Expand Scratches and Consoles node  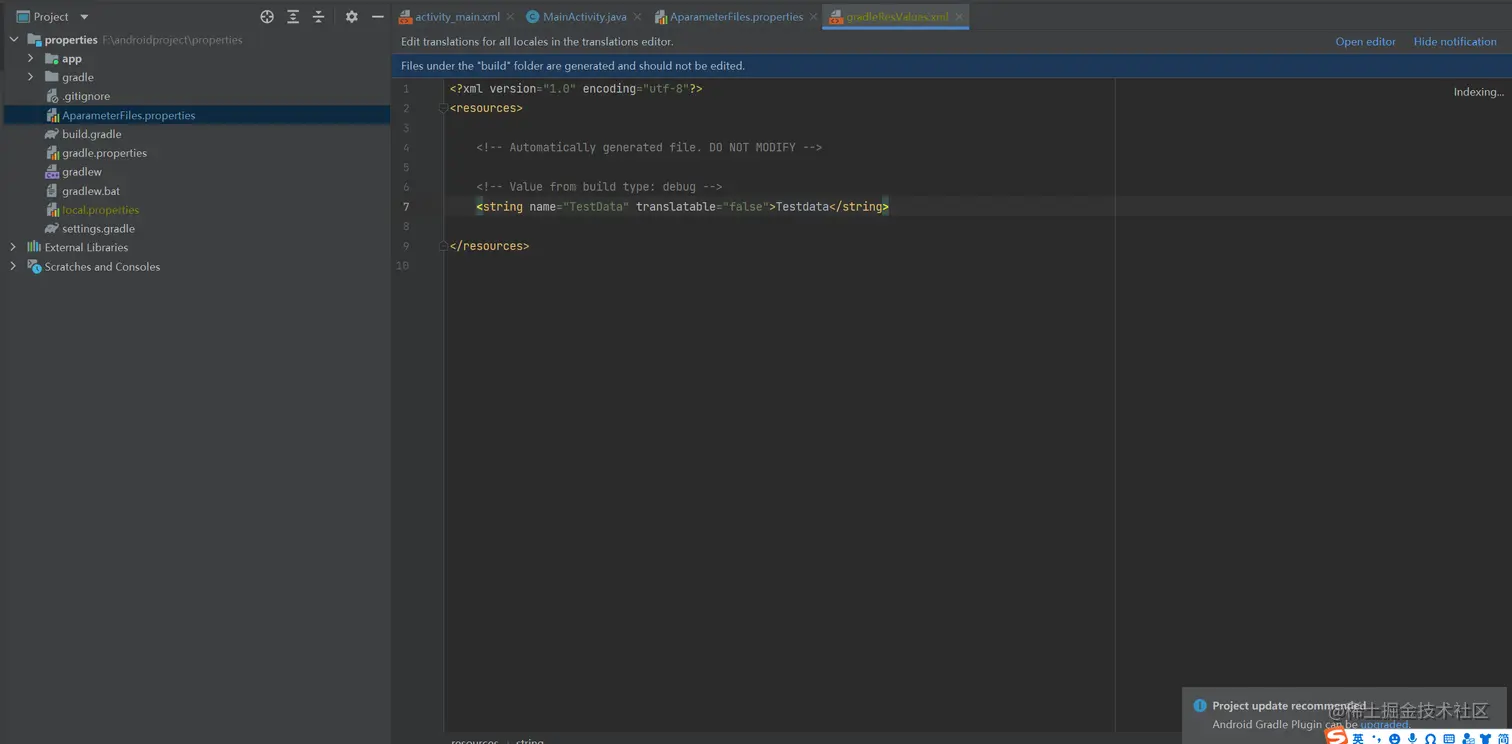tap(13, 267)
